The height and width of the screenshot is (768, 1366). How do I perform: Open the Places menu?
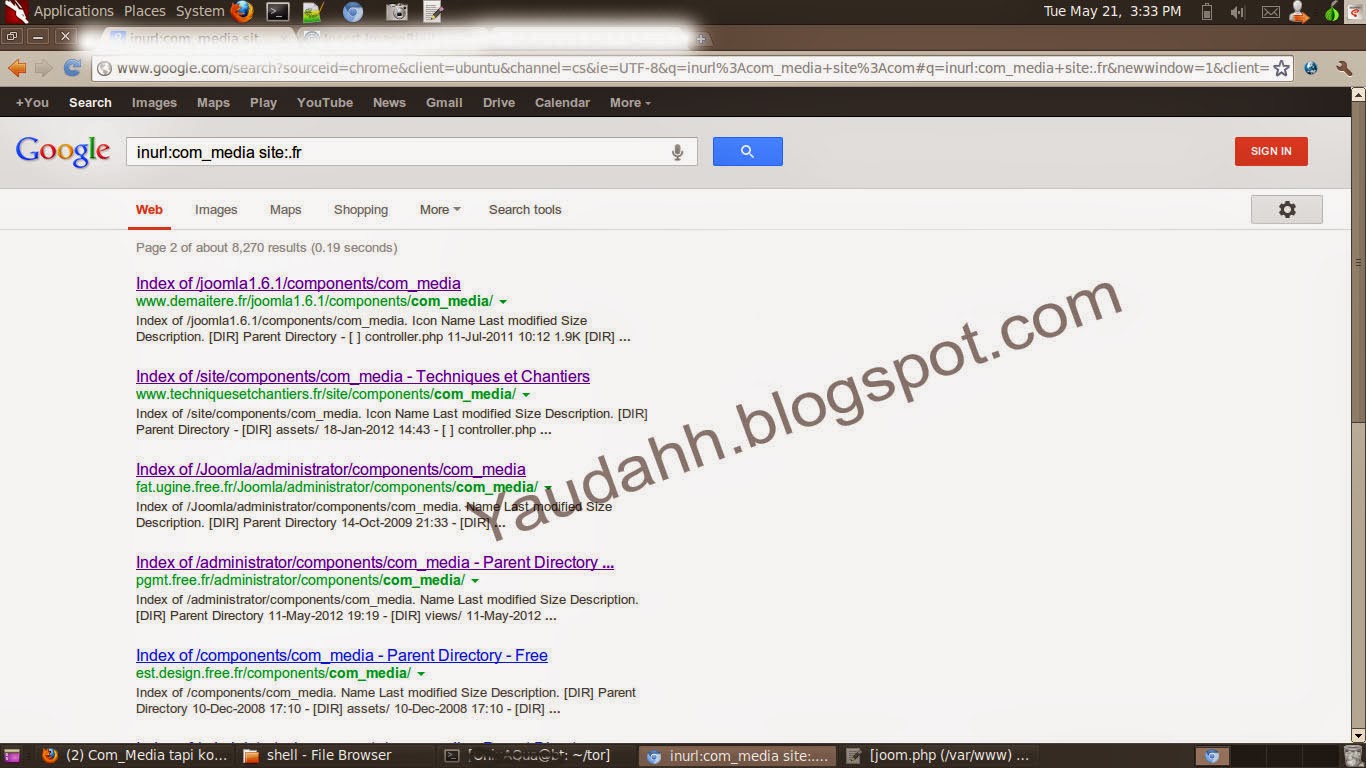pyautogui.click(x=145, y=11)
